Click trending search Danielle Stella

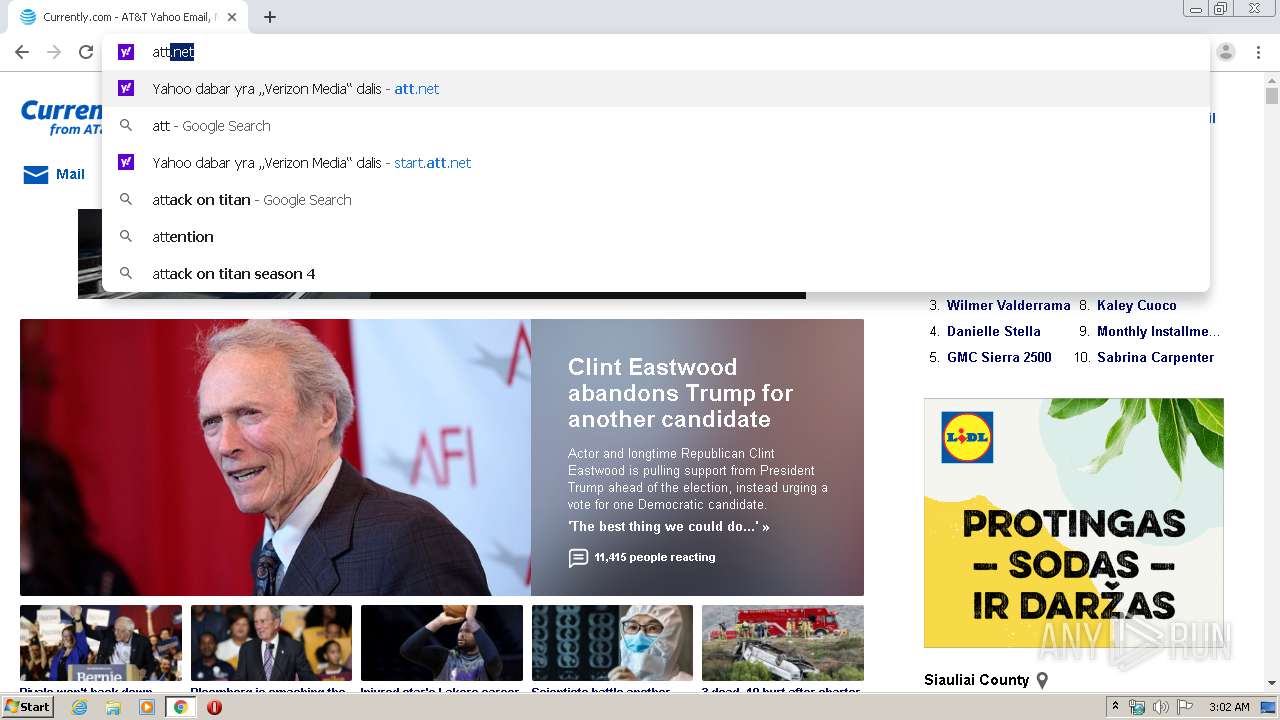[x=994, y=331]
